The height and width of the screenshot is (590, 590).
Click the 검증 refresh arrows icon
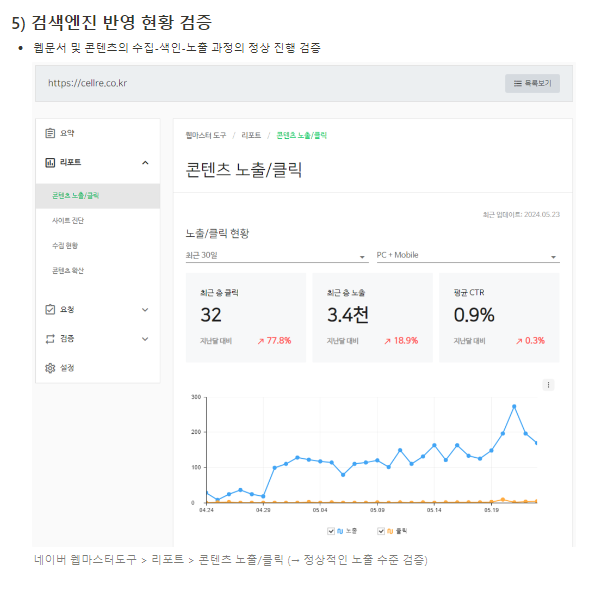(x=50, y=339)
